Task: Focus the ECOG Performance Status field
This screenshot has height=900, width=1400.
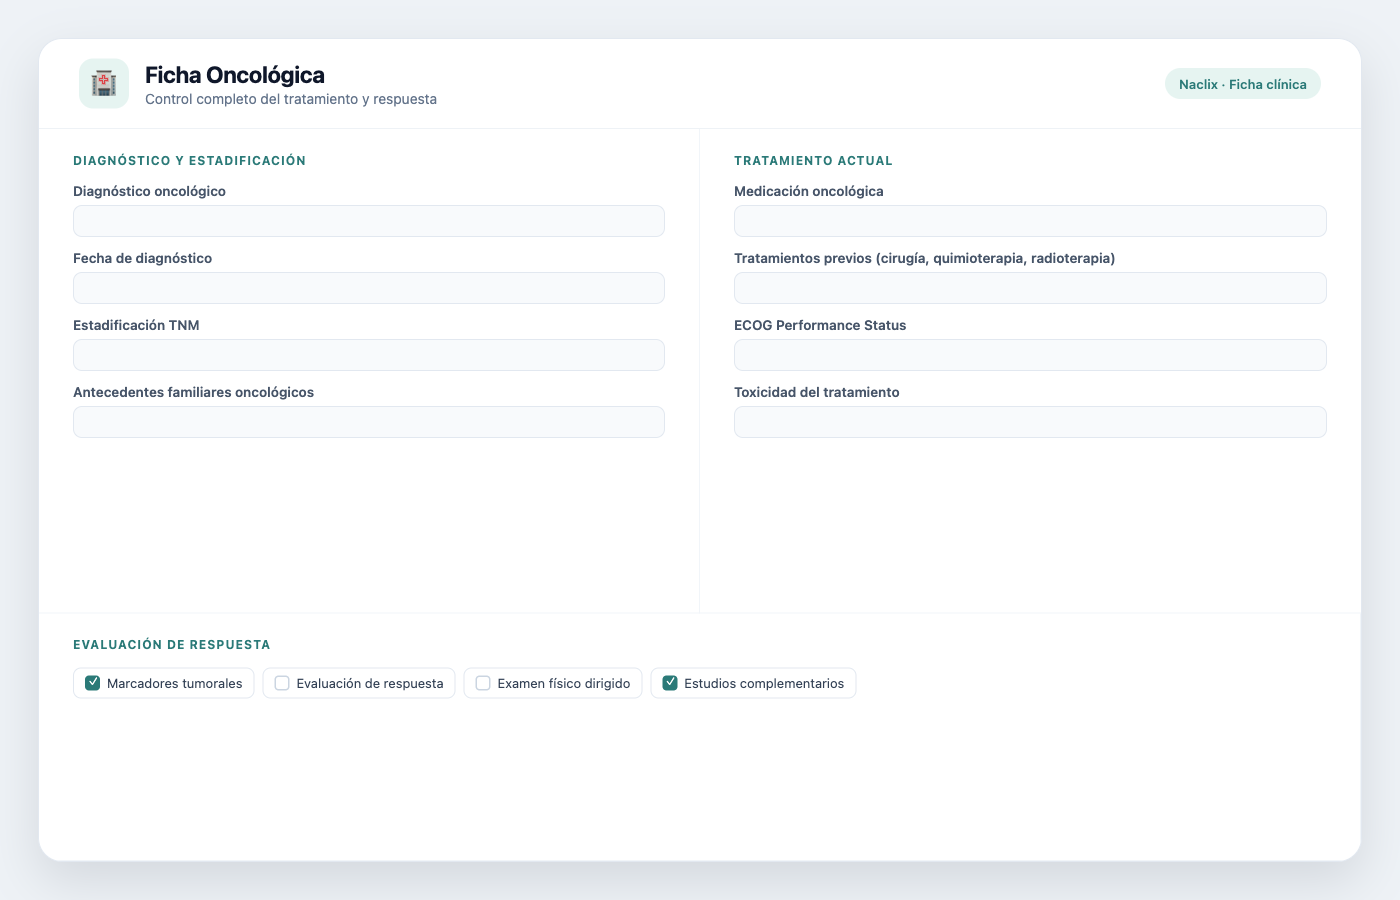Action: [1030, 355]
